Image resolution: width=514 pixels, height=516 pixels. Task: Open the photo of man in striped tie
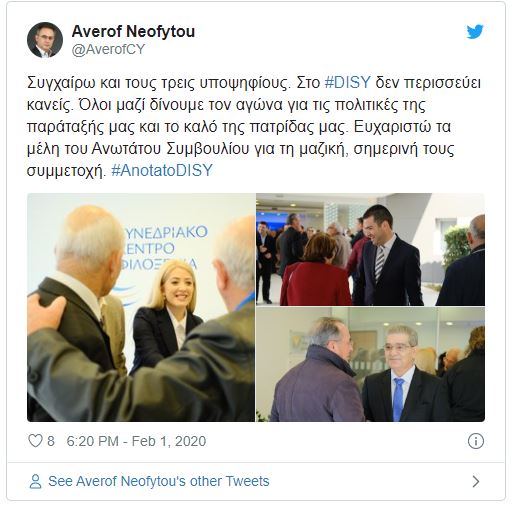[x=370, y=249]
